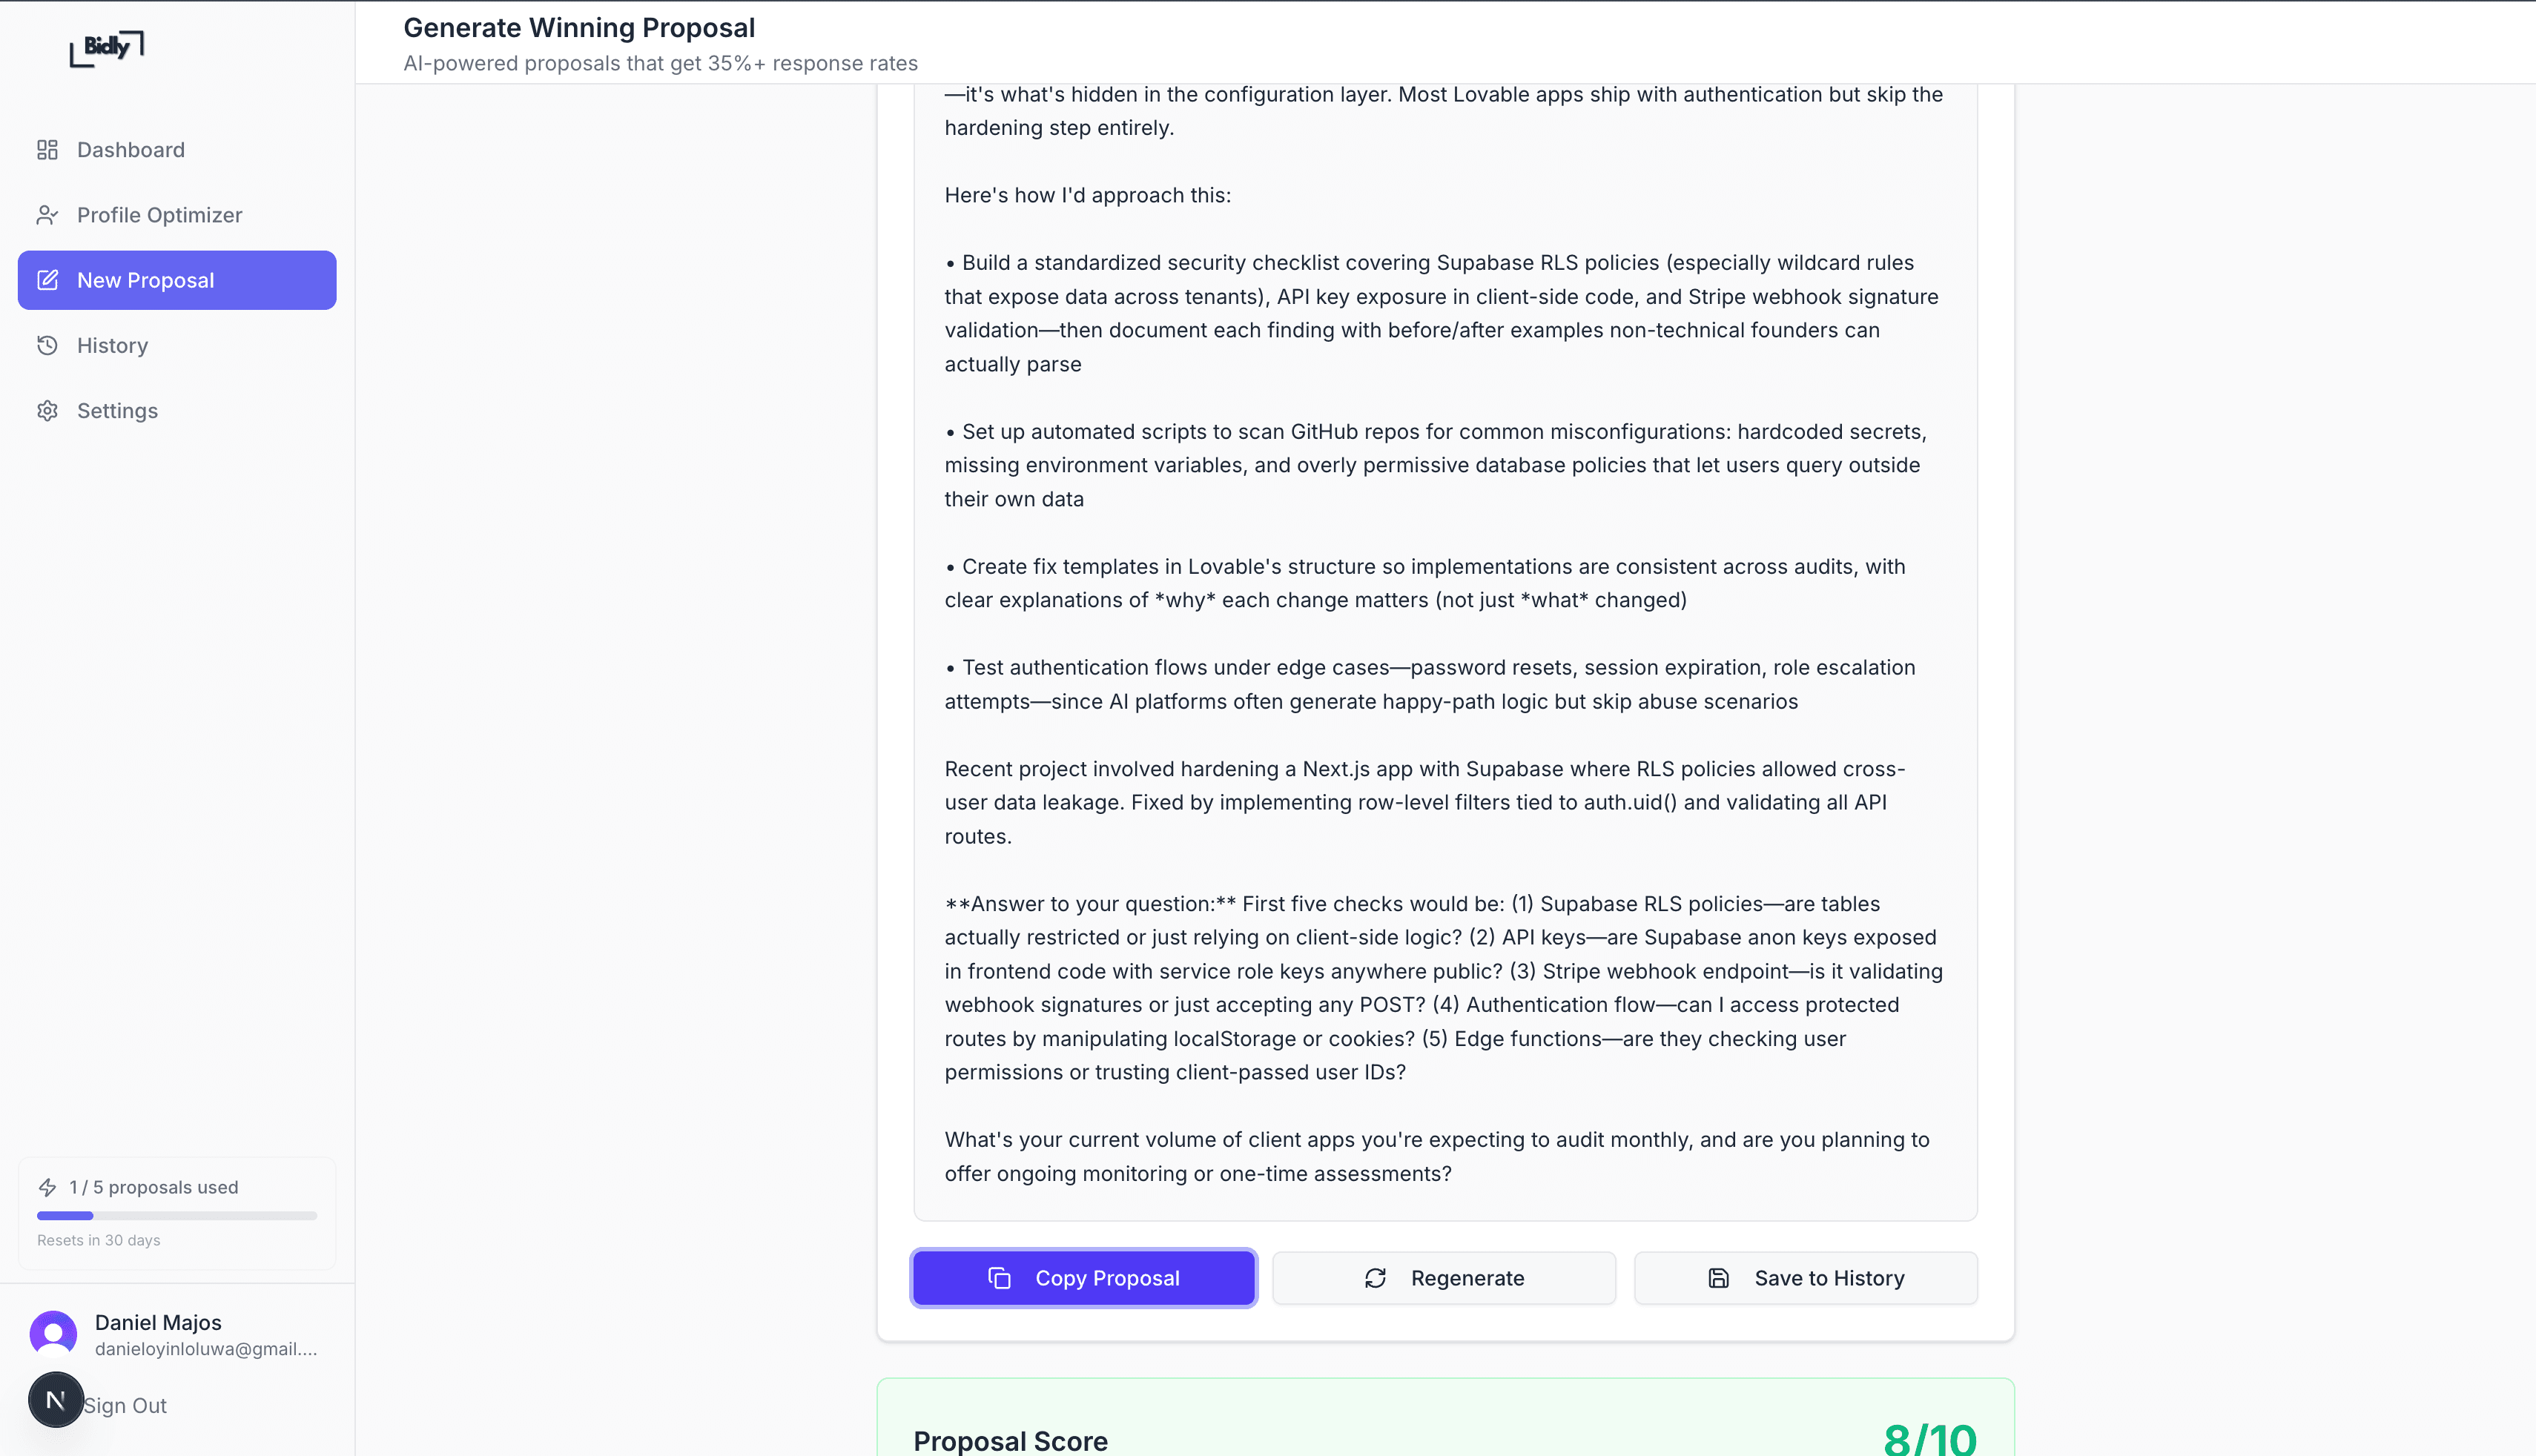
Task: Click the proposals usage progress bar
Action: pos(176,1215)
